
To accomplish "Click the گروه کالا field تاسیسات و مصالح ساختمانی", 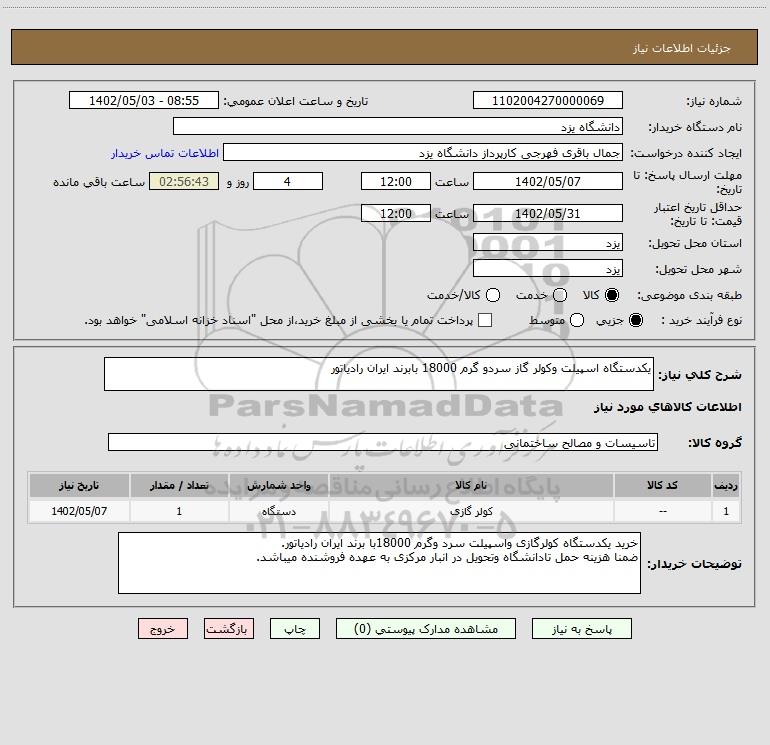I will tap(383, 442).
